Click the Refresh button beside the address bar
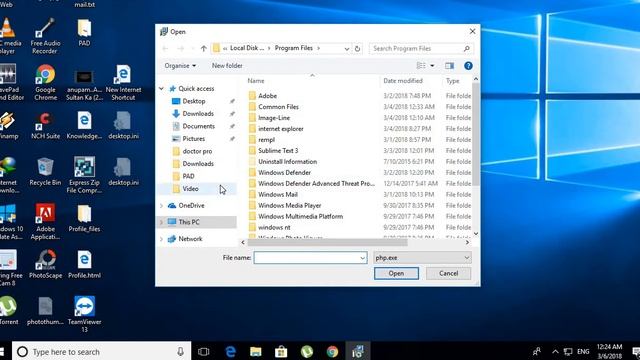Screen dimensions: 640x360 click(x=357, y=49)
